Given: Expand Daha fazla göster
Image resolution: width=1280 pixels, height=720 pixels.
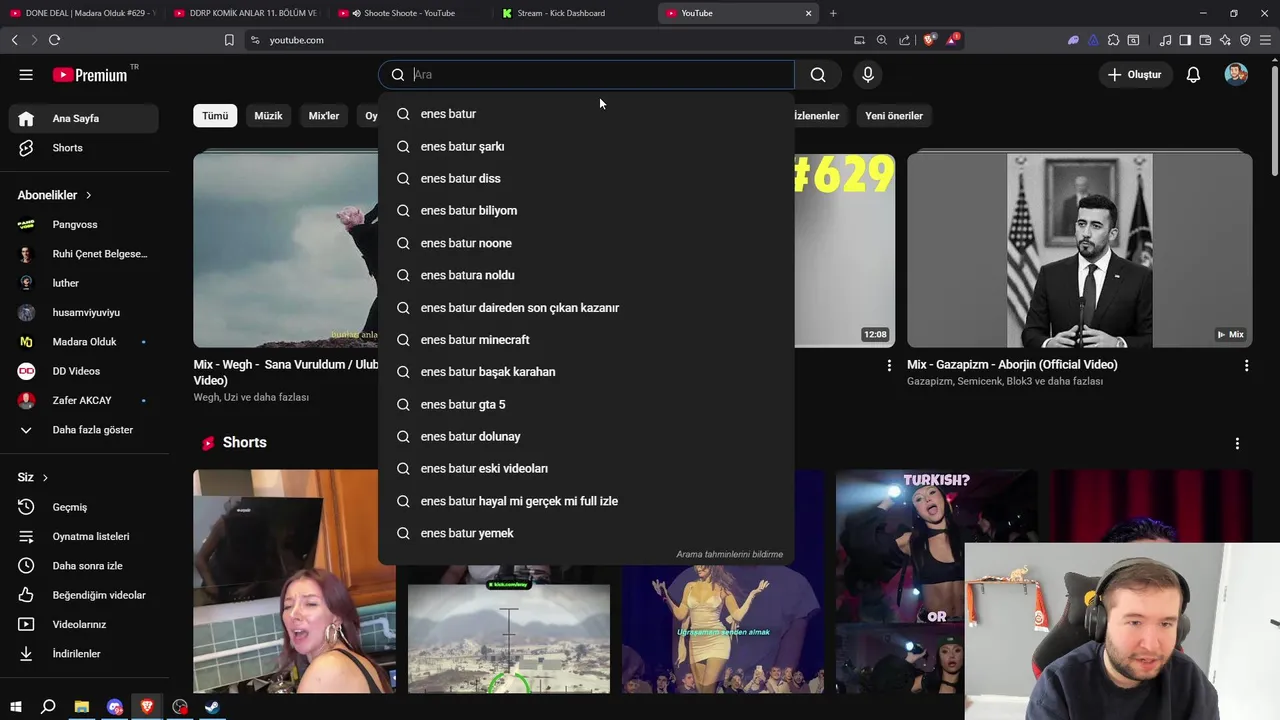Looking at the screenshot, I should click(84, 430).
